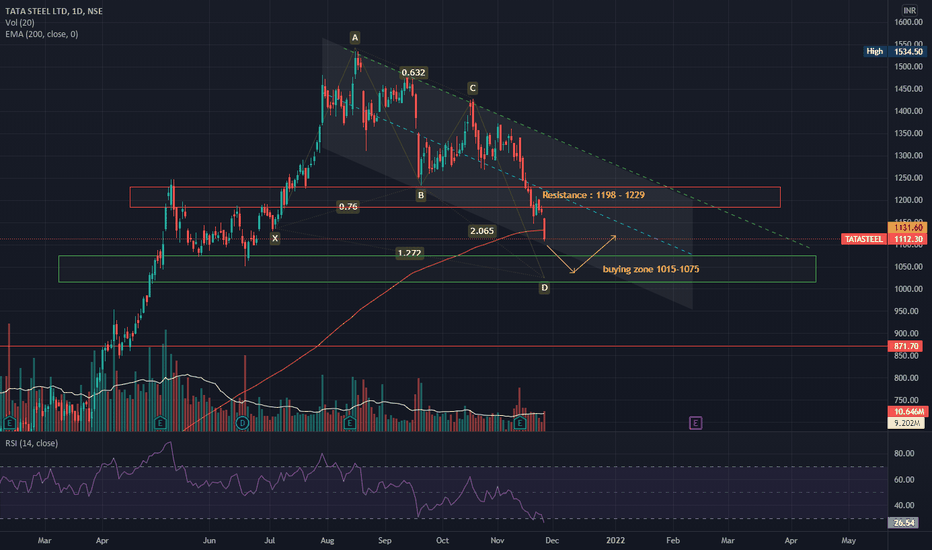
Task: Click the Jun label on the time axis
Action: click(x=209, y=540)
